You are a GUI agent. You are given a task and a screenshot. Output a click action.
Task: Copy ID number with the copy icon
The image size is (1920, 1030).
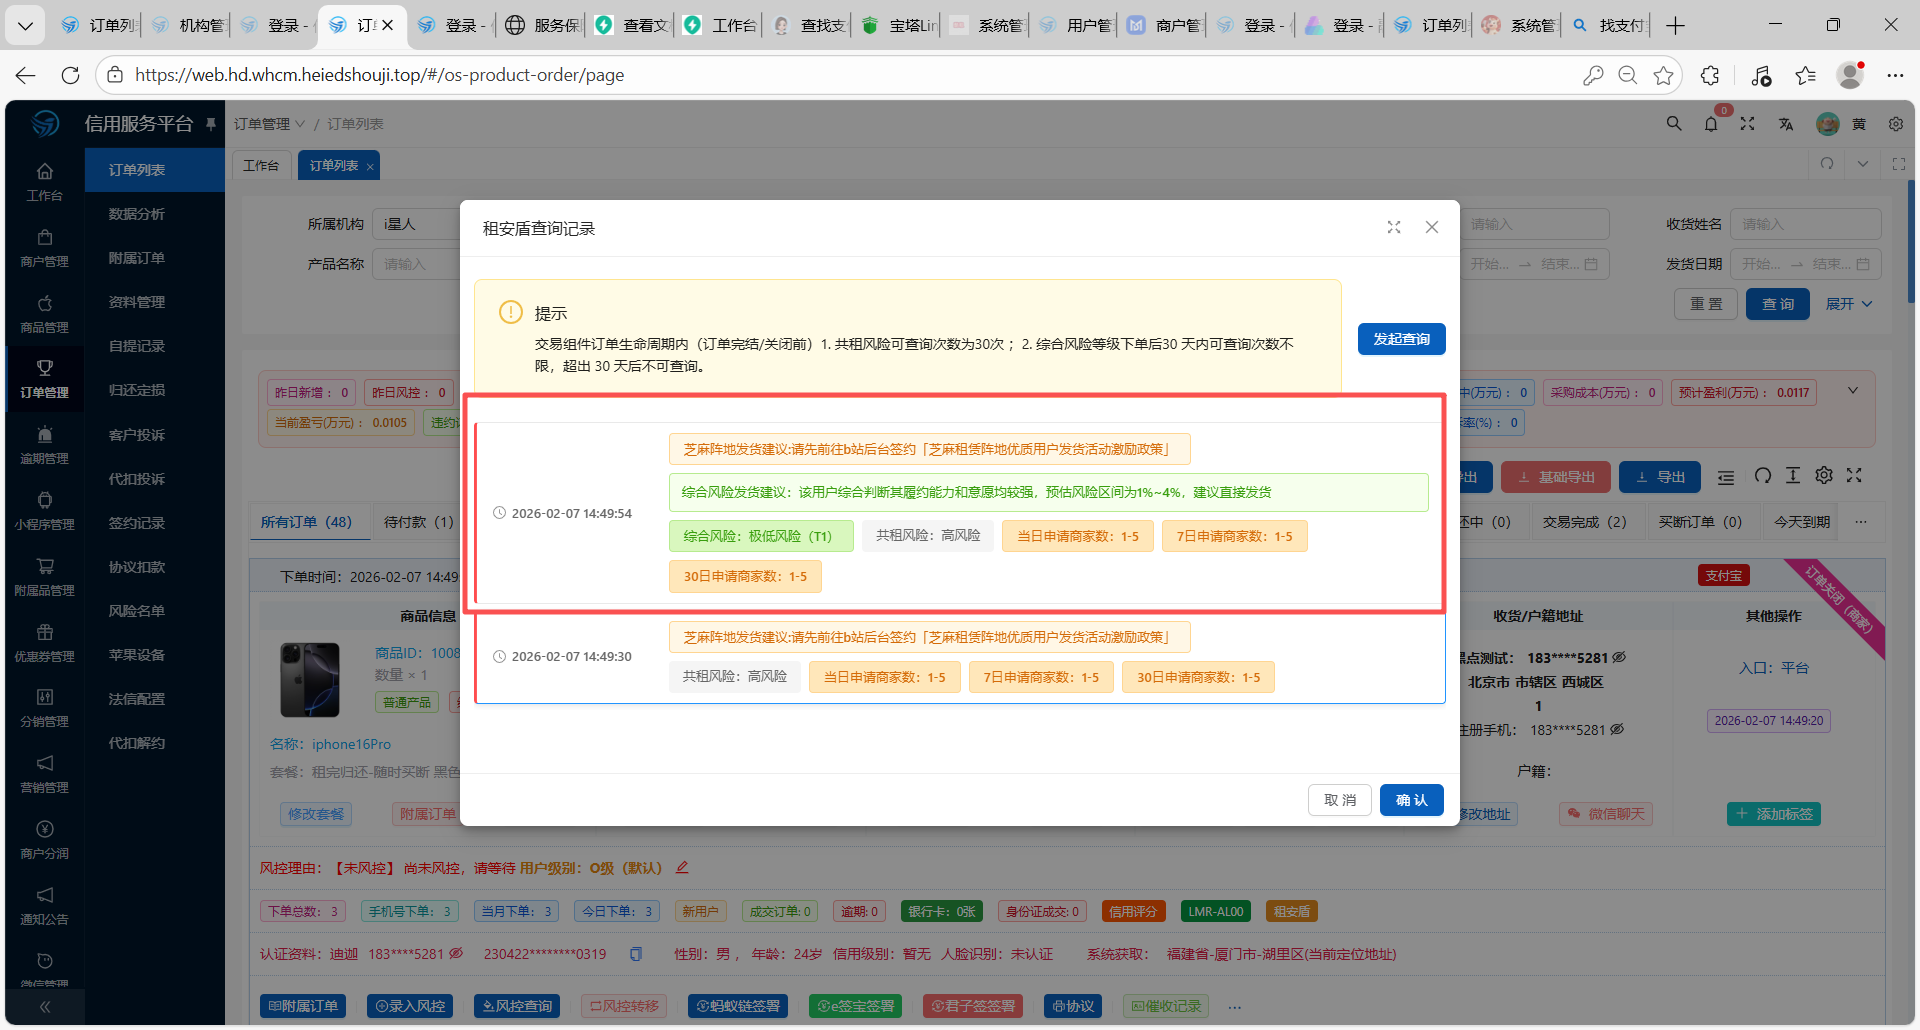[635, 954]
